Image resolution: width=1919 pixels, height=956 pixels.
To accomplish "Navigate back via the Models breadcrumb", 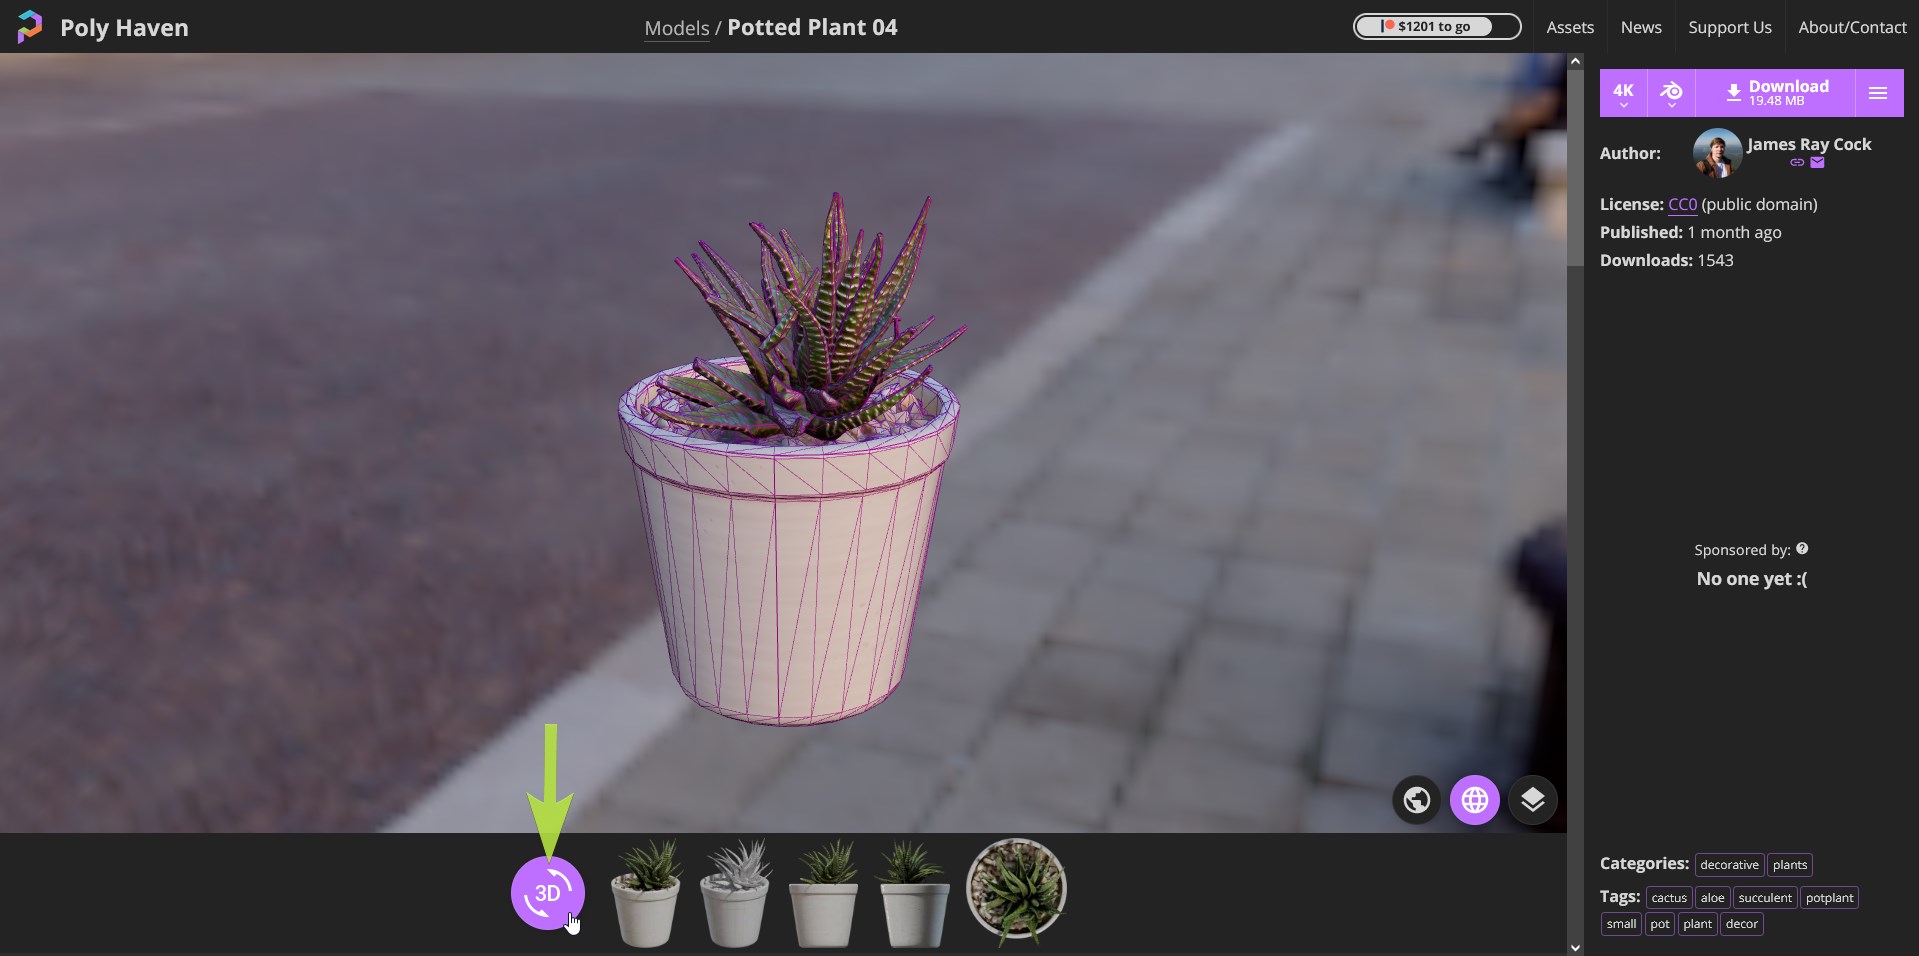I will (x=676, y=28).
